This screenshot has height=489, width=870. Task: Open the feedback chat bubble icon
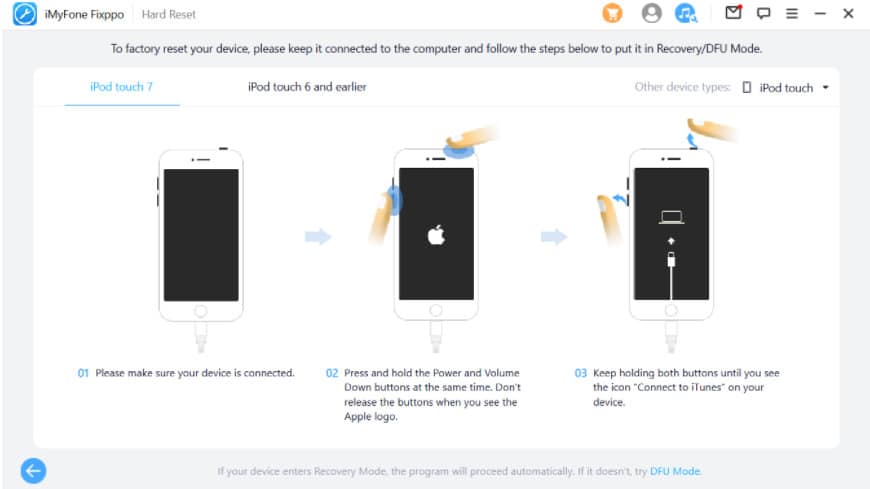point(763,13)
